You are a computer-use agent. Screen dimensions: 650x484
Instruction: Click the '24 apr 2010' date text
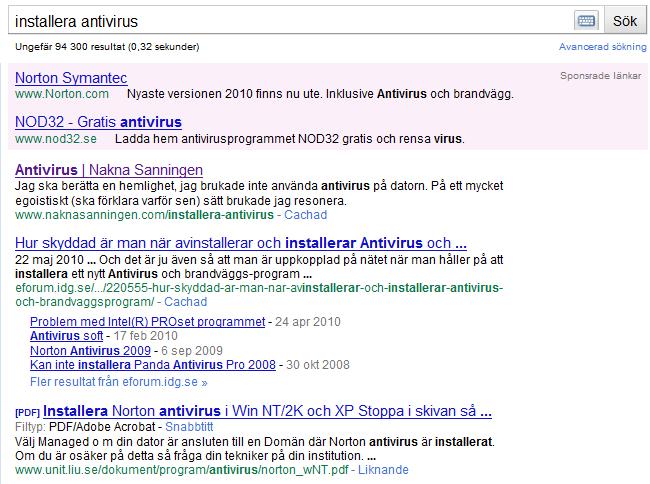[308, 322]
